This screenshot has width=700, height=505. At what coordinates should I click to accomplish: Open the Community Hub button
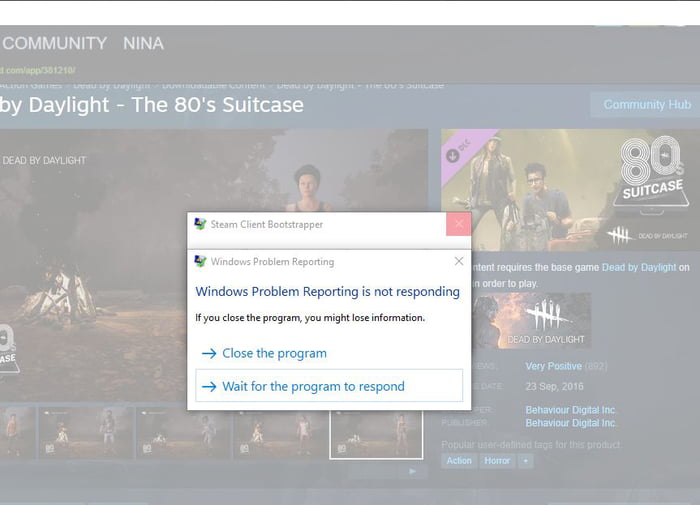pyautogui.click(x=646, y=104)
